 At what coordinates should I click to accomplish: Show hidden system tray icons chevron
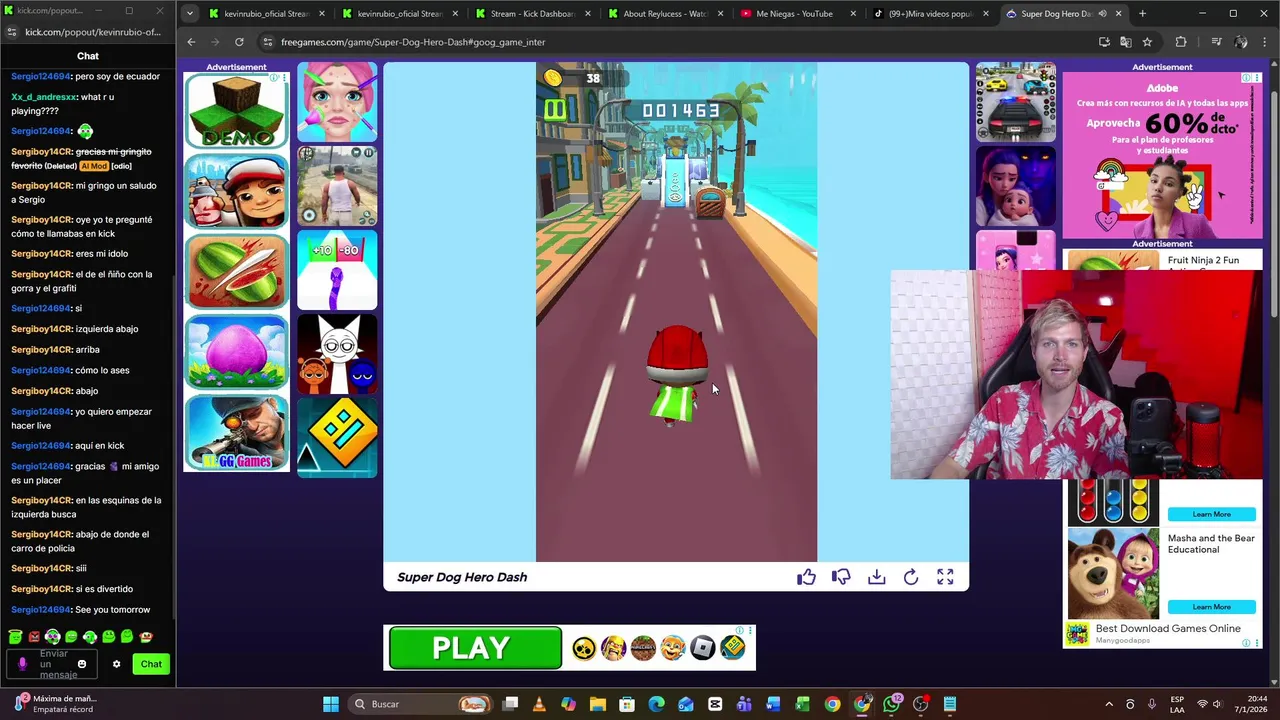(1108, 704)
